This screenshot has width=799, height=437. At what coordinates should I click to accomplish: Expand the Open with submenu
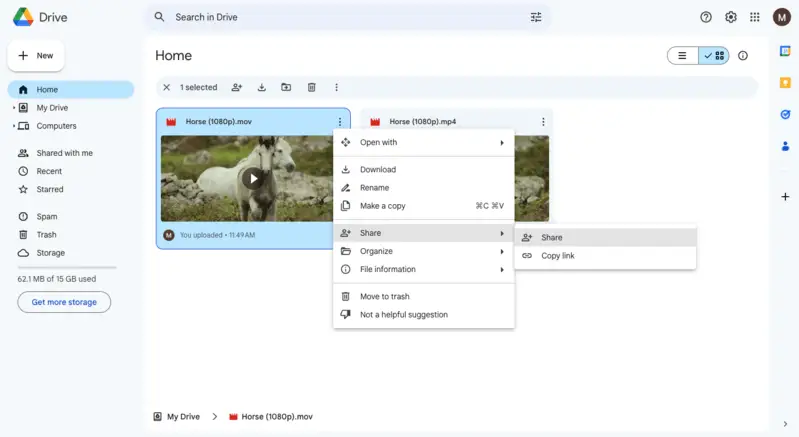click(x=423, y=143)
